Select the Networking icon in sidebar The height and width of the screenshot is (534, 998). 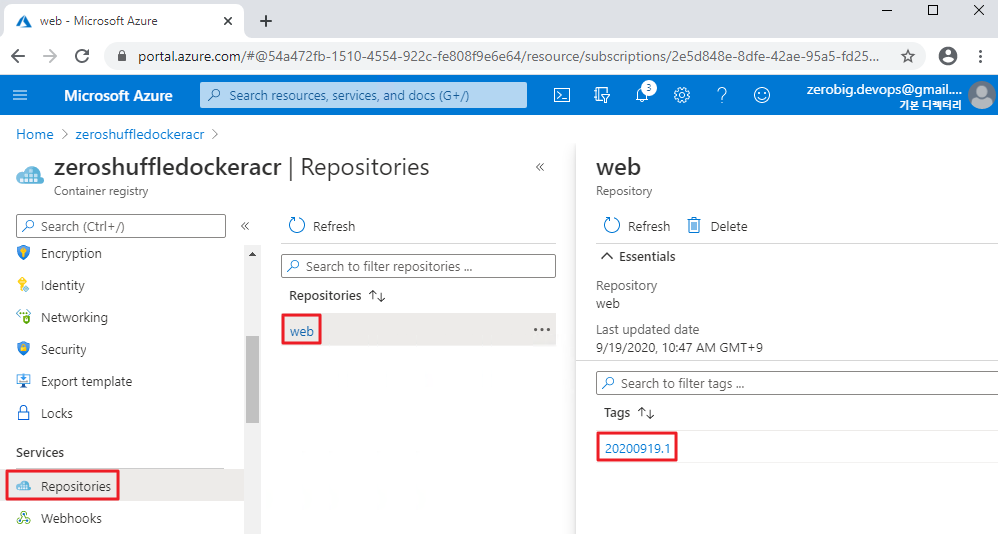click(x=24, y=316)
